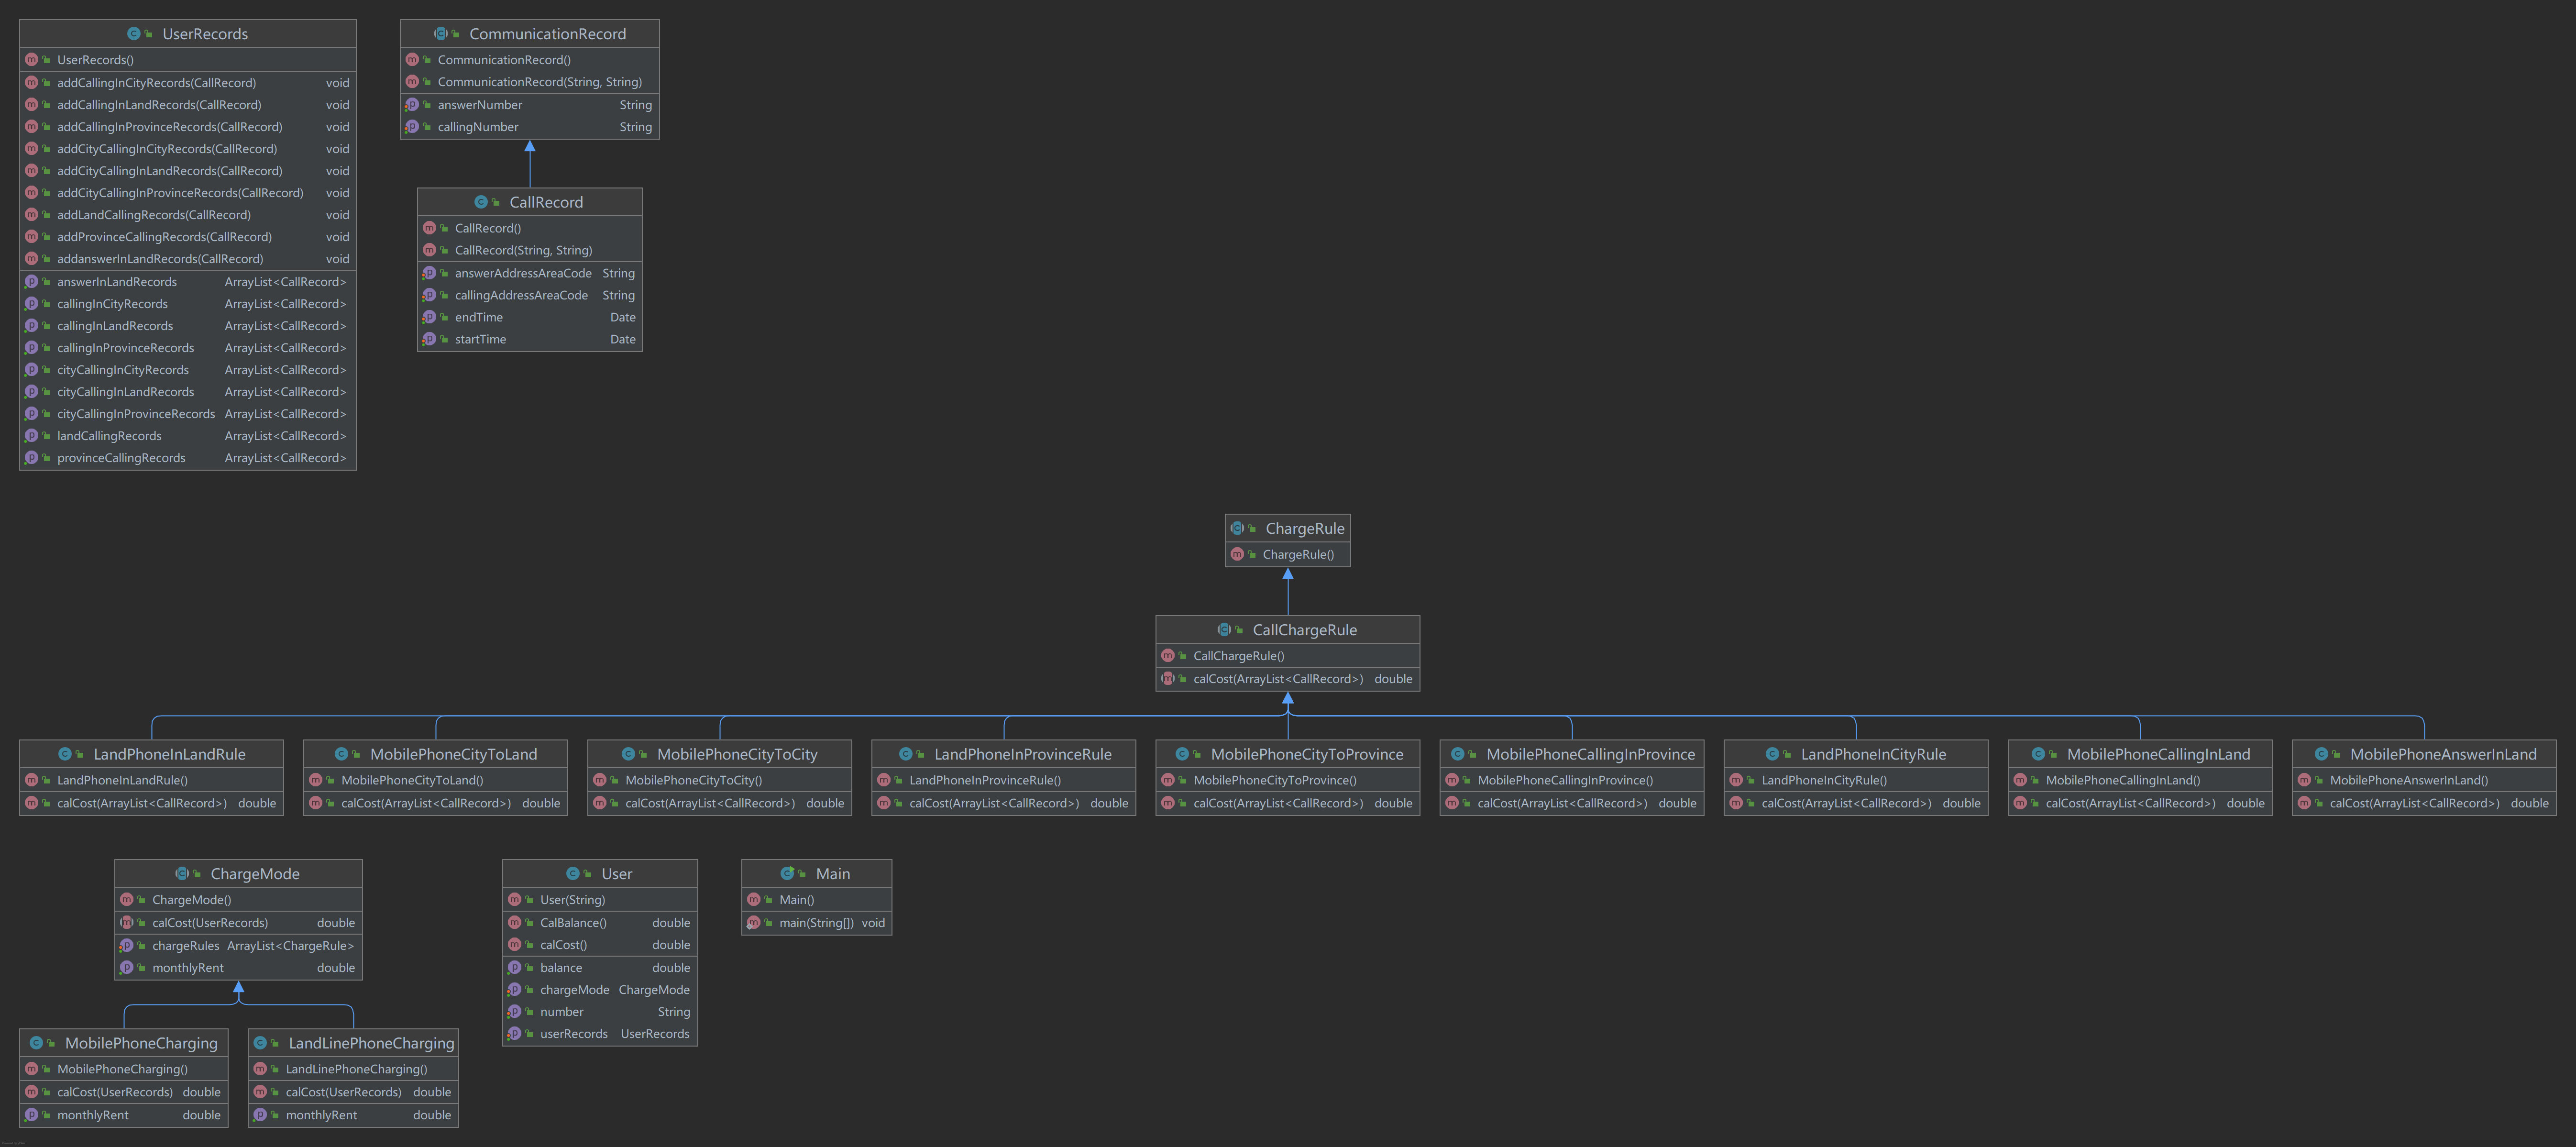Click the class icon beside CallRecord title
This screenshot has width=2576, height=1147.
pyautogui.click(x=481, y=202)
